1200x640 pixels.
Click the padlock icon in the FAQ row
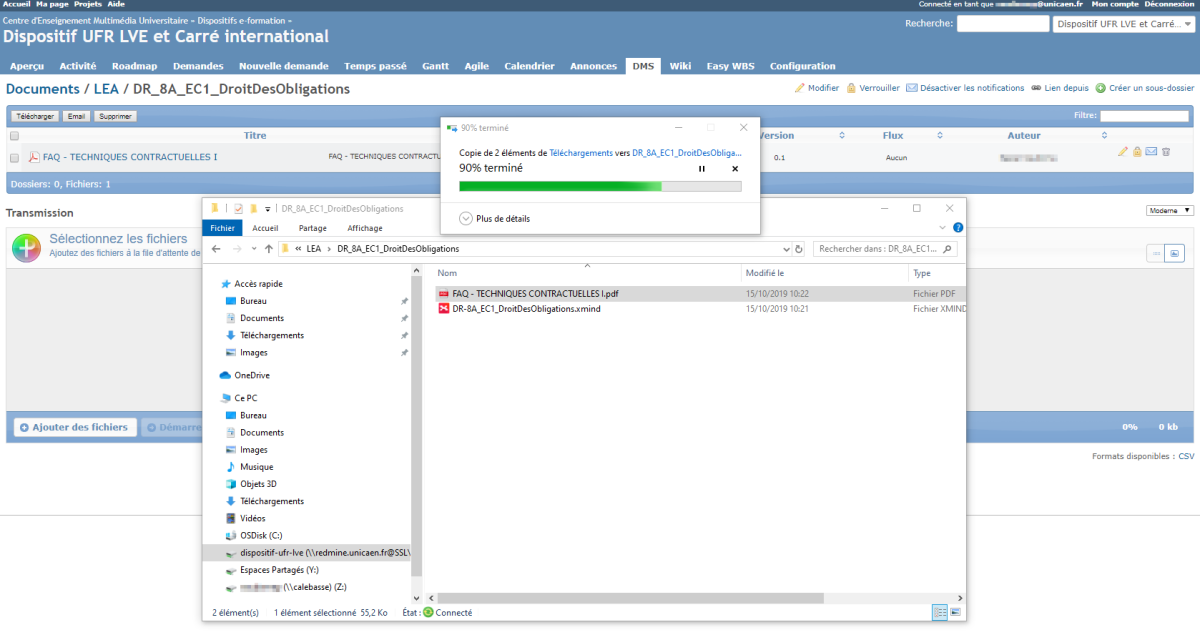click(1137, 152)
